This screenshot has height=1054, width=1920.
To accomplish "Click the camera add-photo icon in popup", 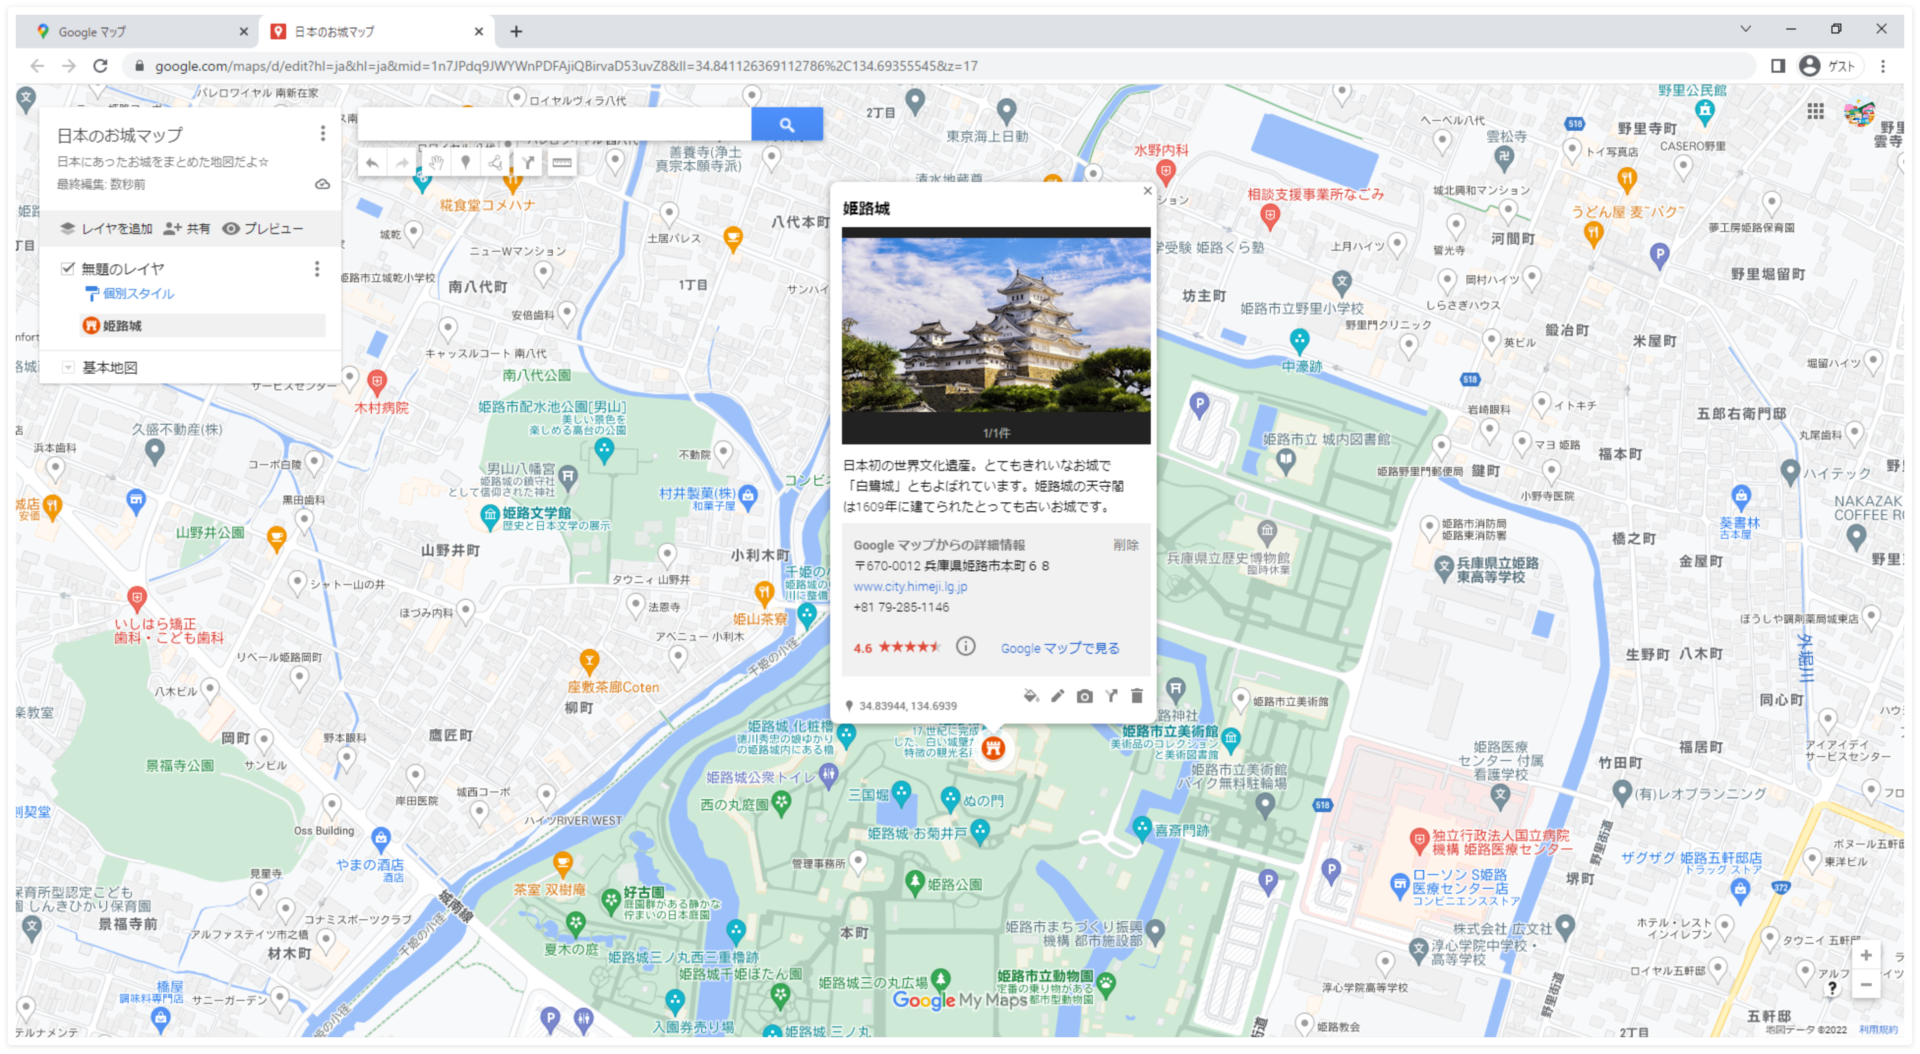I will [x=1084, y=696].
